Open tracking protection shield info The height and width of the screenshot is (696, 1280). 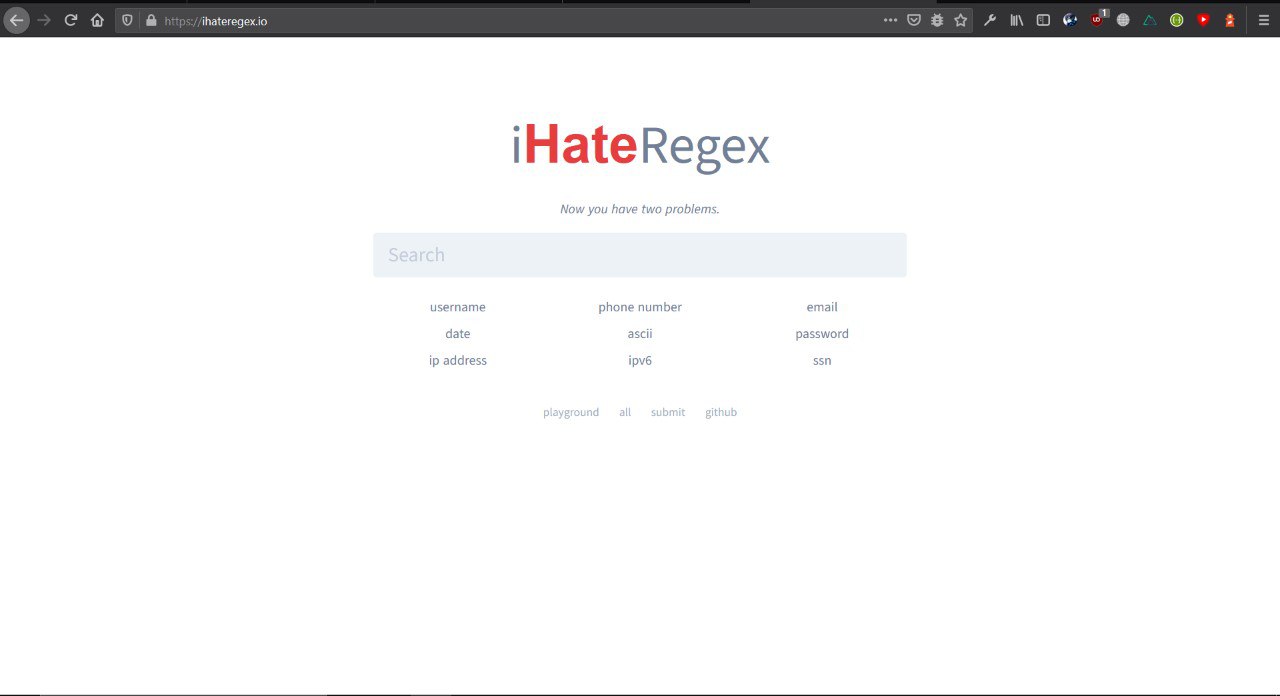(x=127, y=20)
